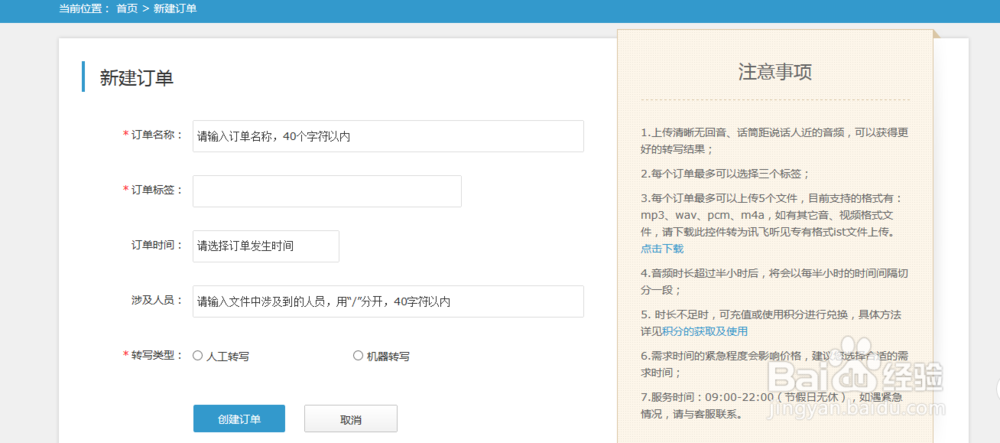
Task: Open the 订单时间 date picker field
Action: [266, 246]
